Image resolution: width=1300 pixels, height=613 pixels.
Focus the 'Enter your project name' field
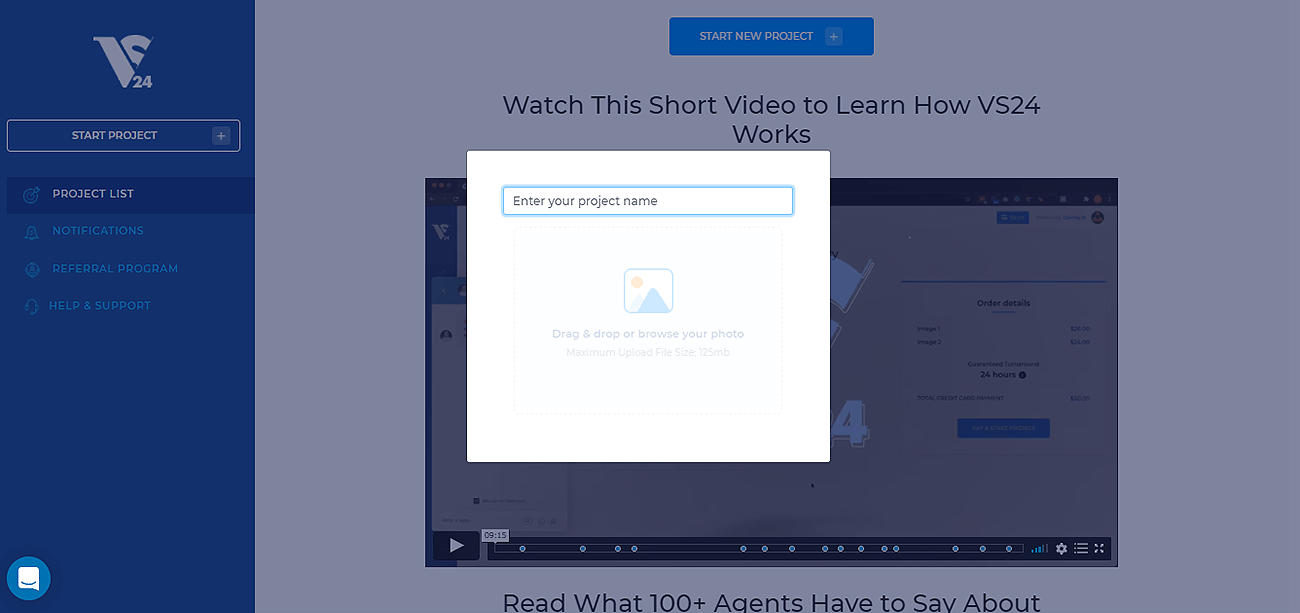[x=648, y=201]
